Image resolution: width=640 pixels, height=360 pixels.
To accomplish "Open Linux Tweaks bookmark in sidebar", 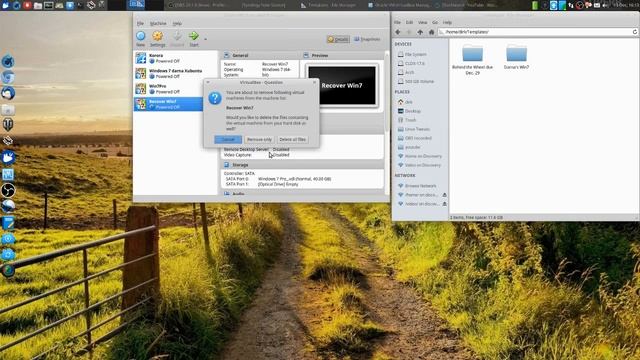I will [x=417, y=129].
